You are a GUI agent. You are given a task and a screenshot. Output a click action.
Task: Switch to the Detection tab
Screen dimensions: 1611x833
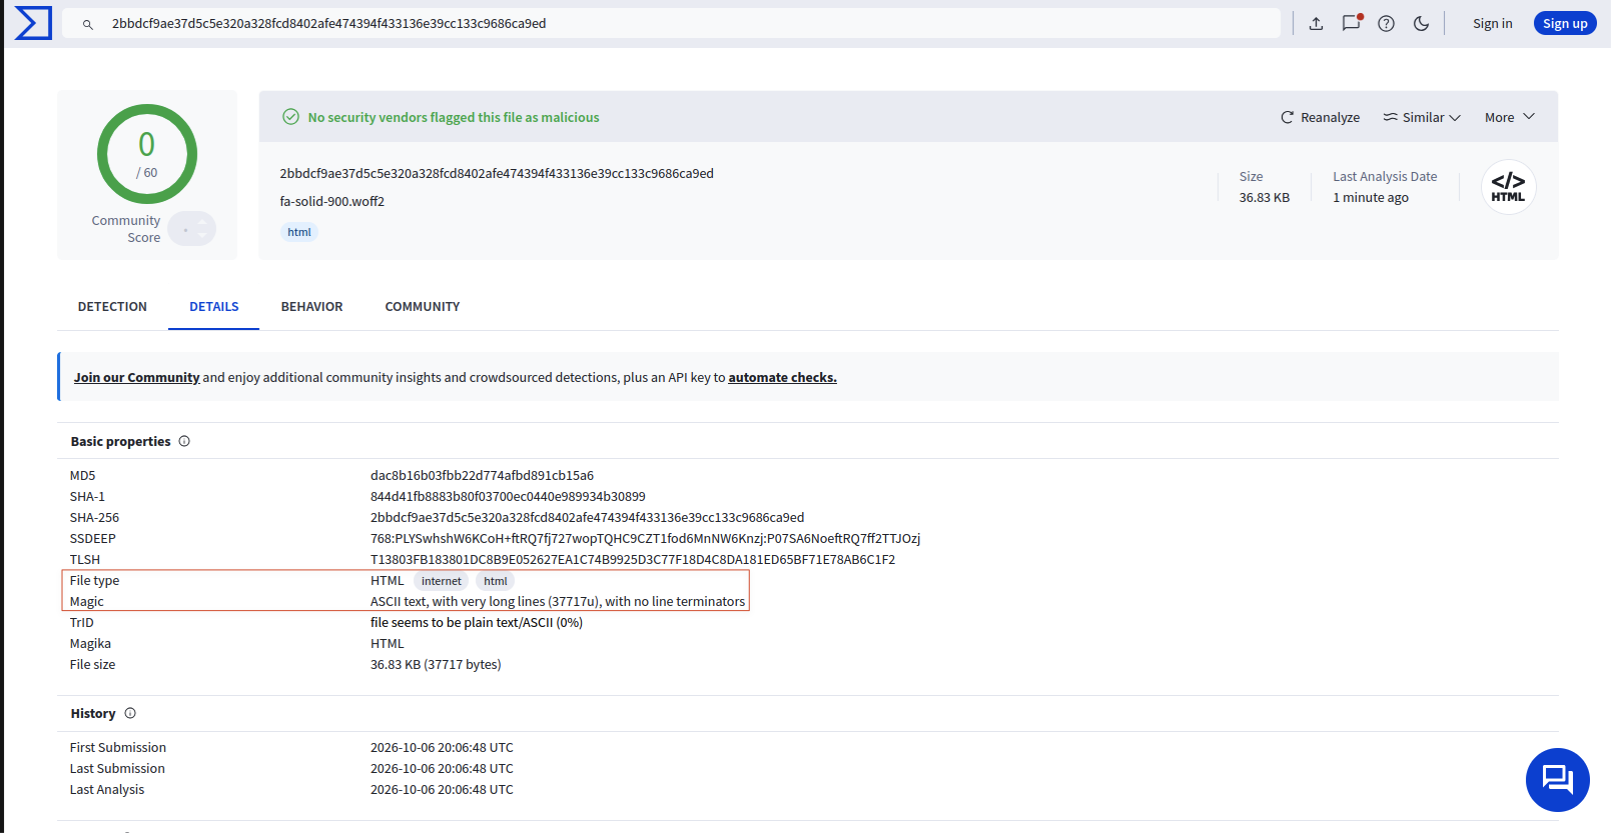coord(112,307)
